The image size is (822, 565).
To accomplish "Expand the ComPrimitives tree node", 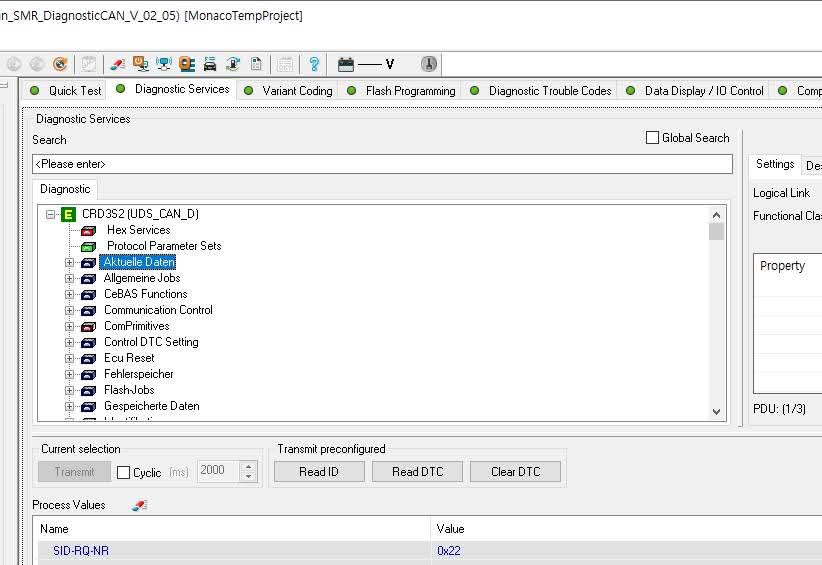I will (69, 327).
